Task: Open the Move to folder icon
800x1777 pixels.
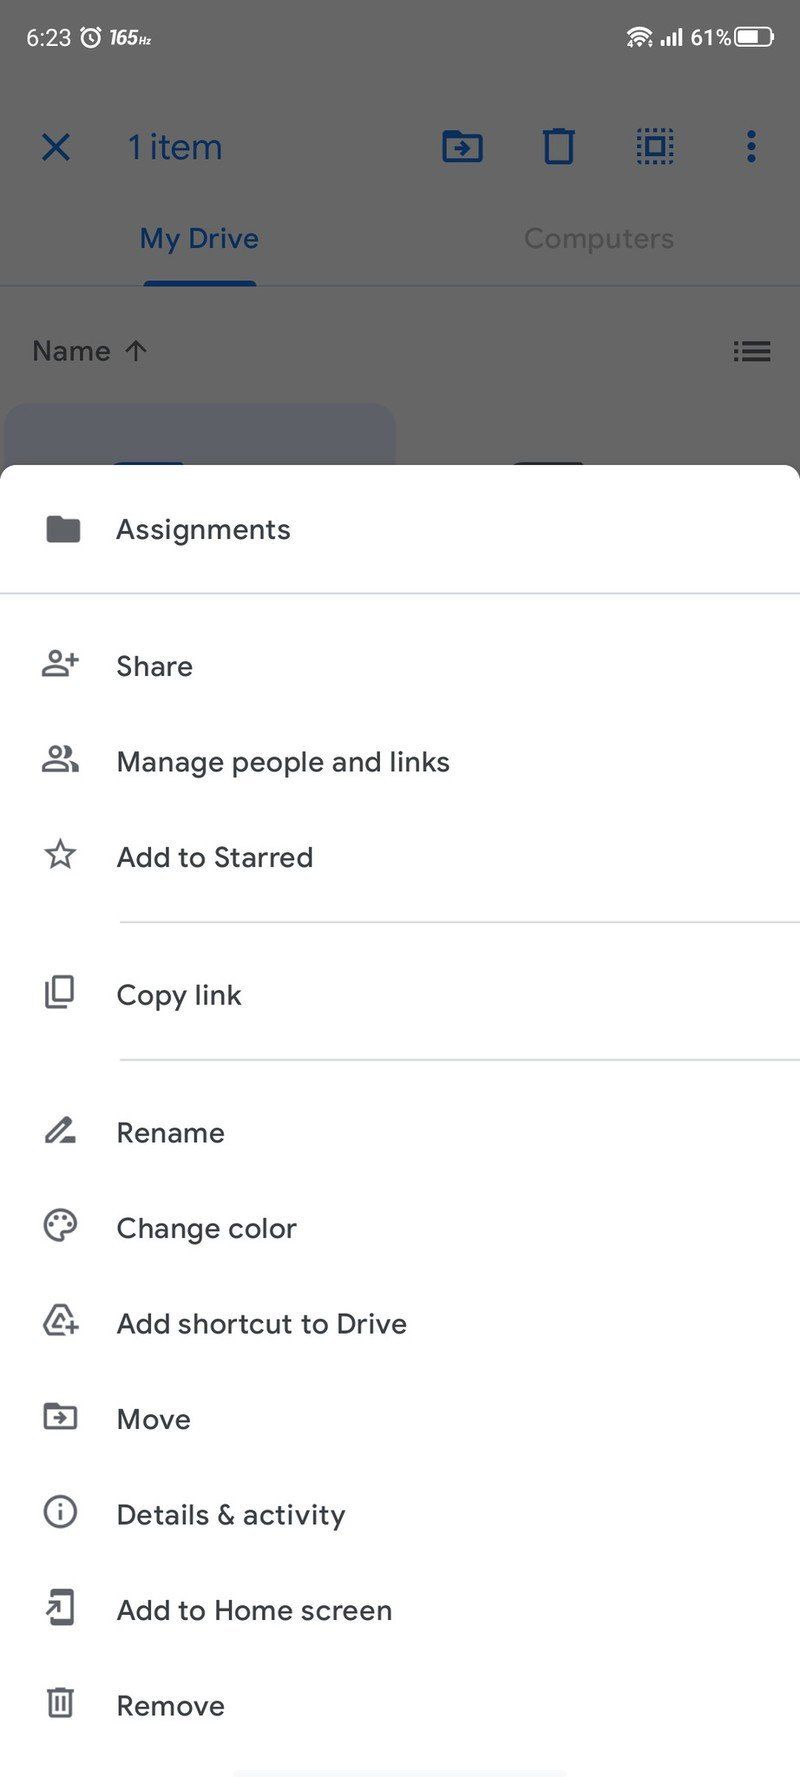Action: click(x=462, y=146)
